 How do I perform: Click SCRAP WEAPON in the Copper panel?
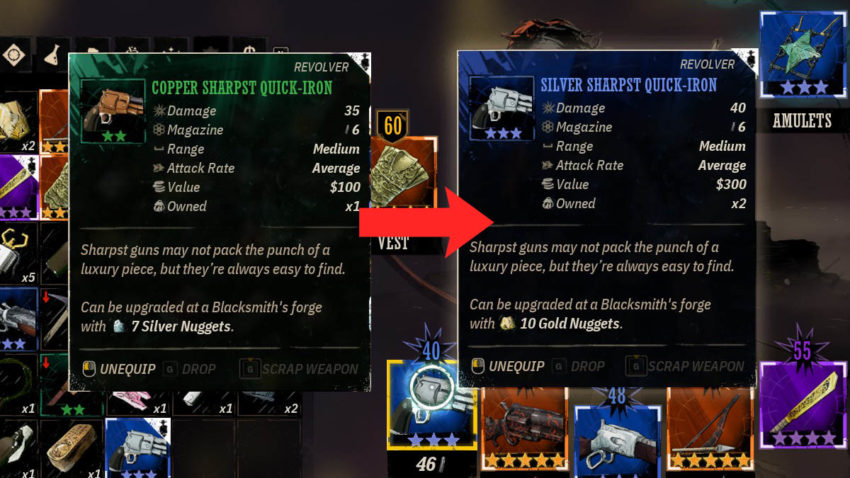tap(299, 369)
